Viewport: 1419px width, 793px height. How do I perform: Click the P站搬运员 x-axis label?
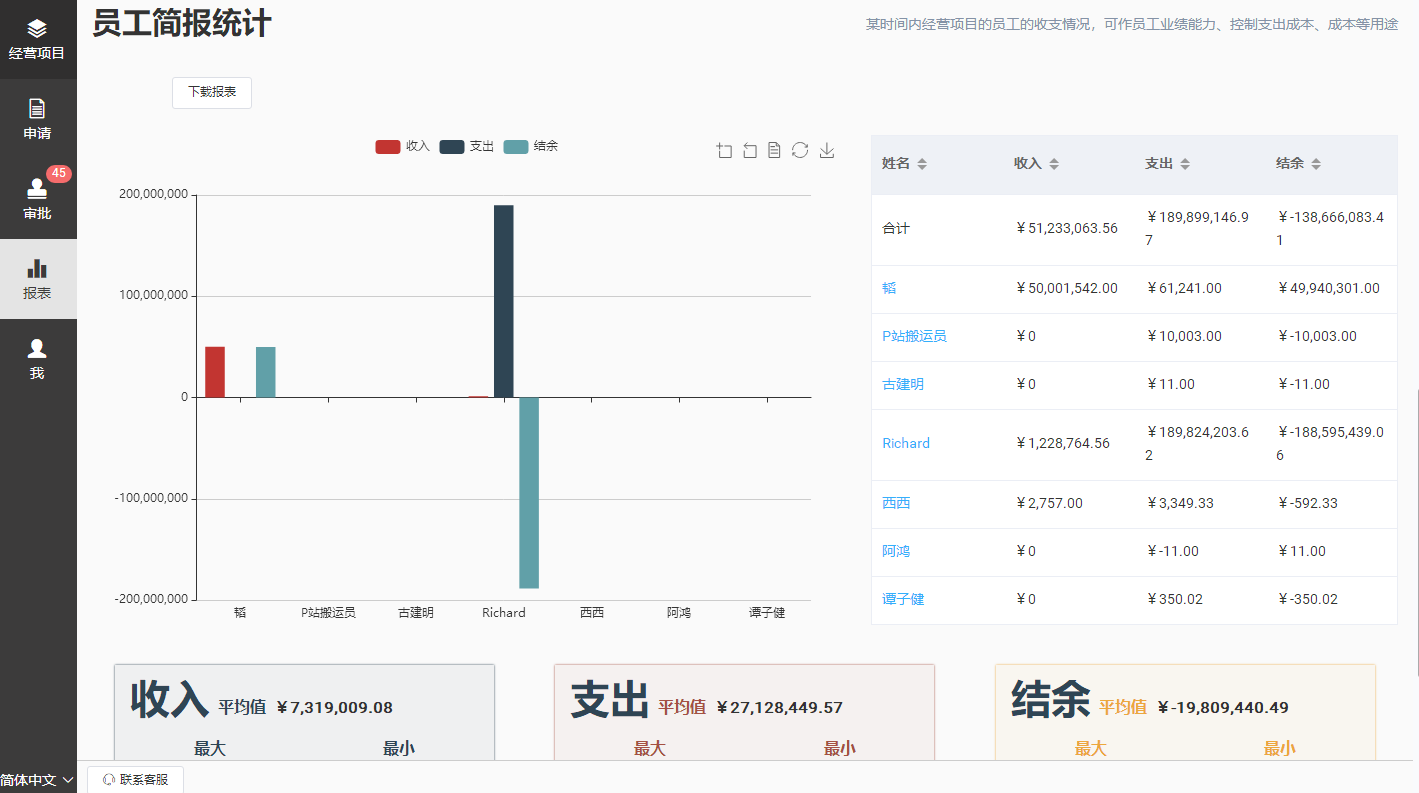pos(328,613)
